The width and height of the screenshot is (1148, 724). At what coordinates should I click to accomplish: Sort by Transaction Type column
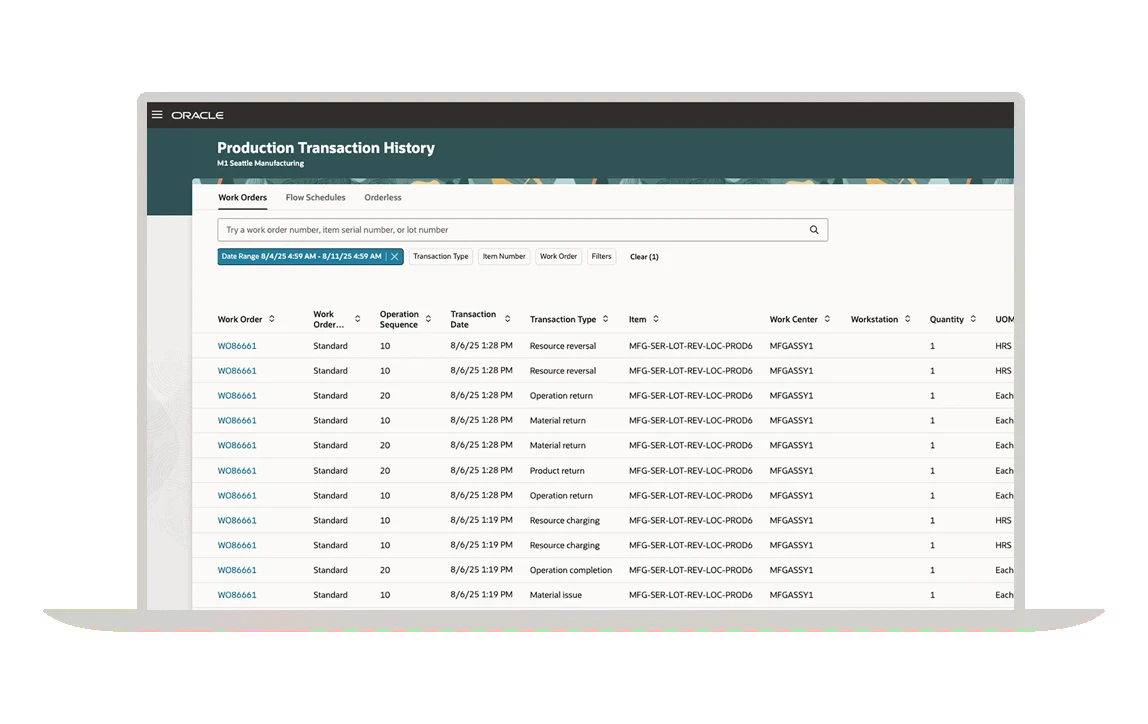point(606,320)
